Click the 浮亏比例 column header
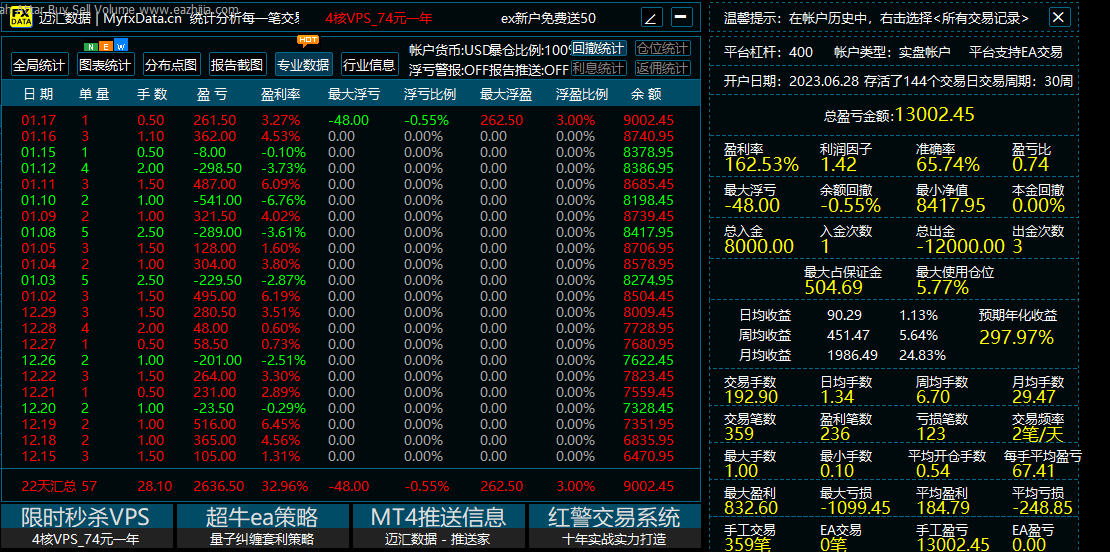 click(x=430, y=93)
